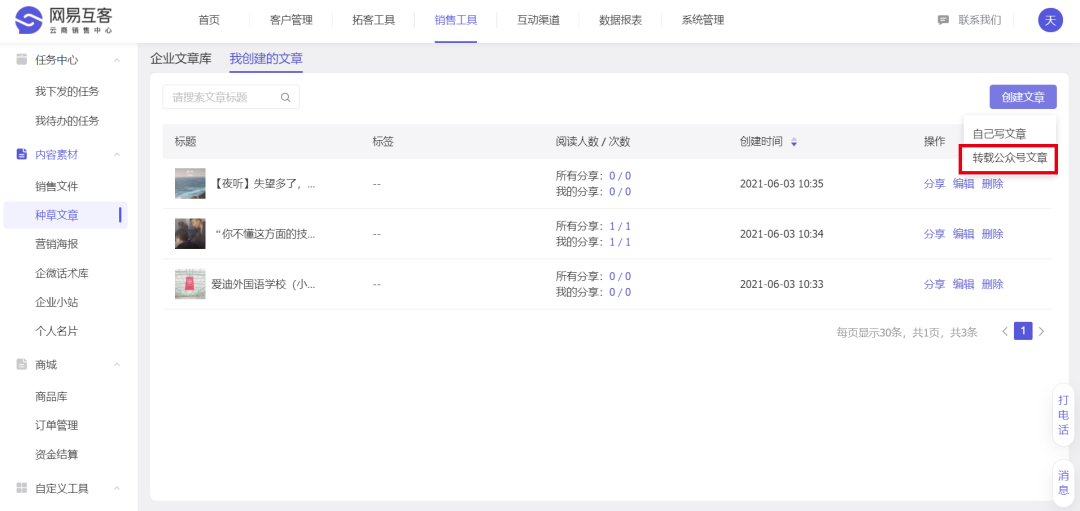Switch to the 企业文章库 tab

pos(181,59)
